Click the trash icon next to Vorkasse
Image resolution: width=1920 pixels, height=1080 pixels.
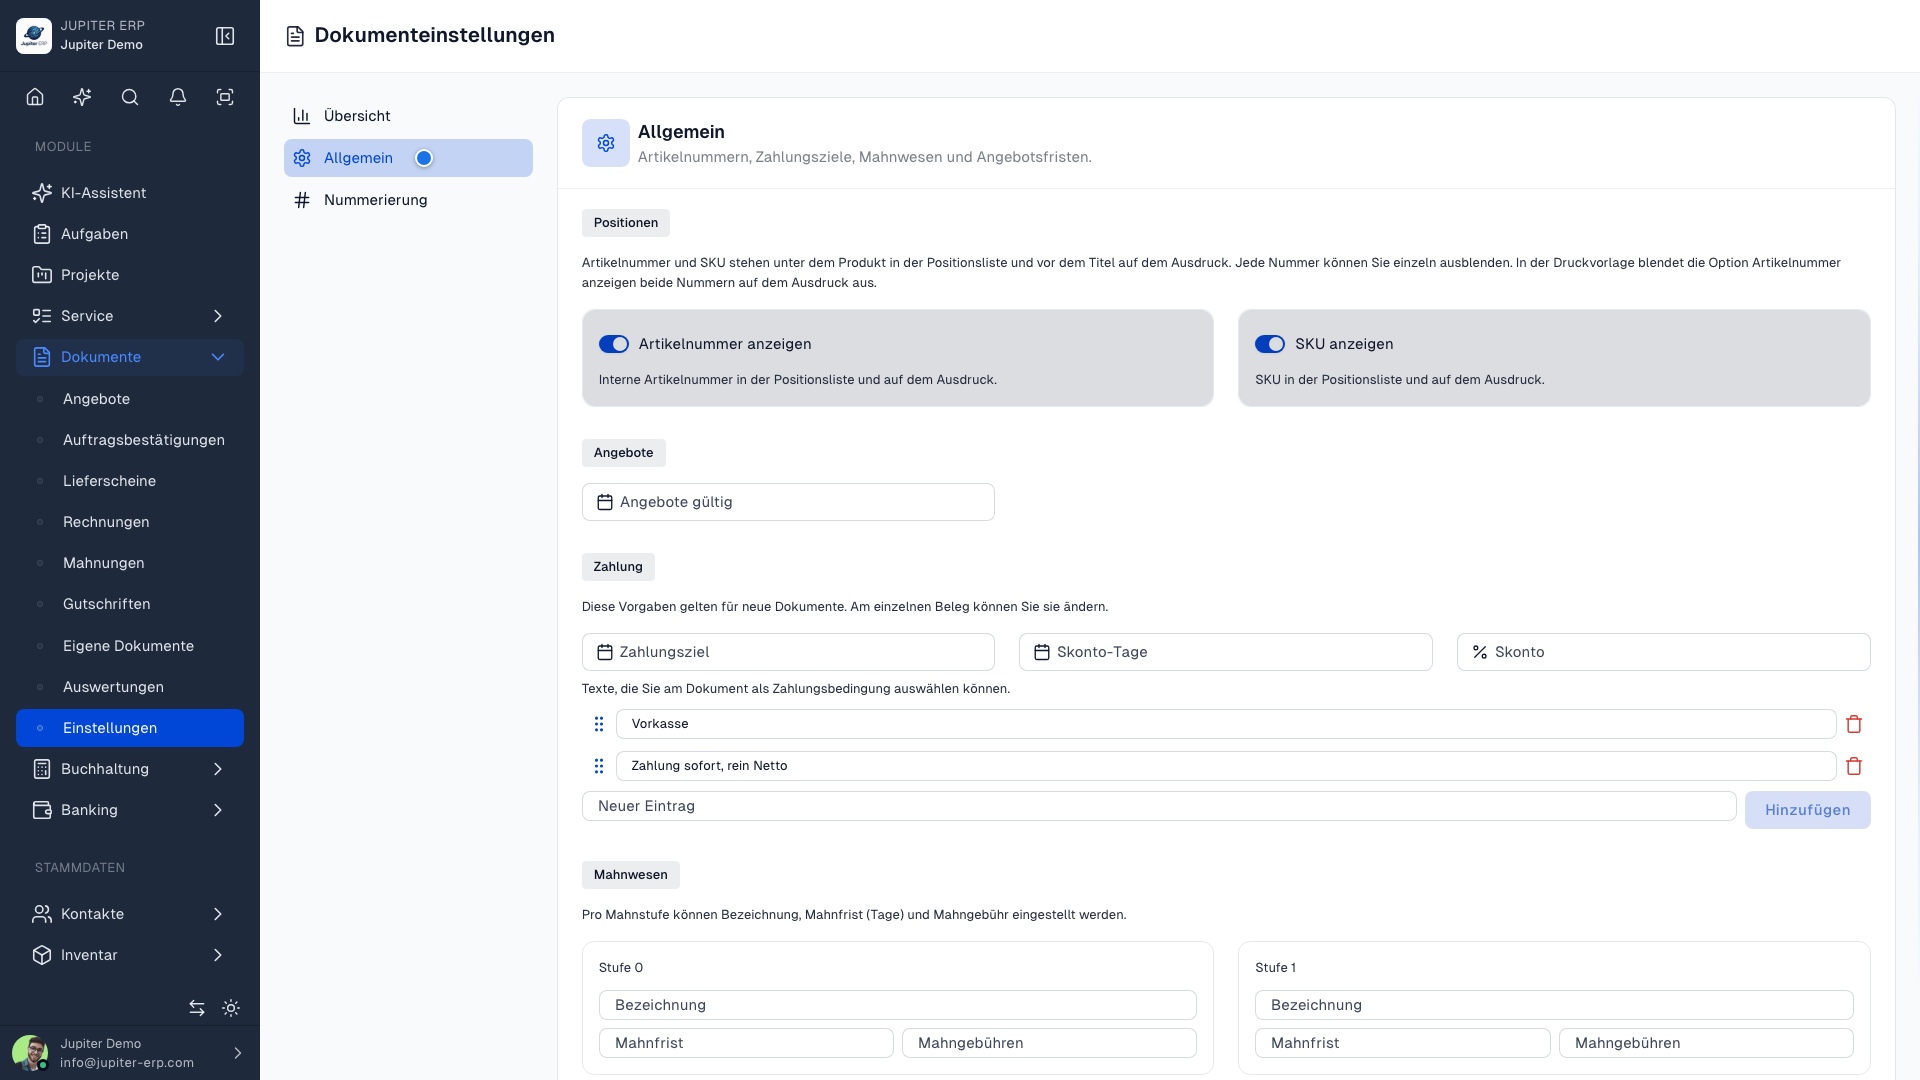[x=1854, y=724]
